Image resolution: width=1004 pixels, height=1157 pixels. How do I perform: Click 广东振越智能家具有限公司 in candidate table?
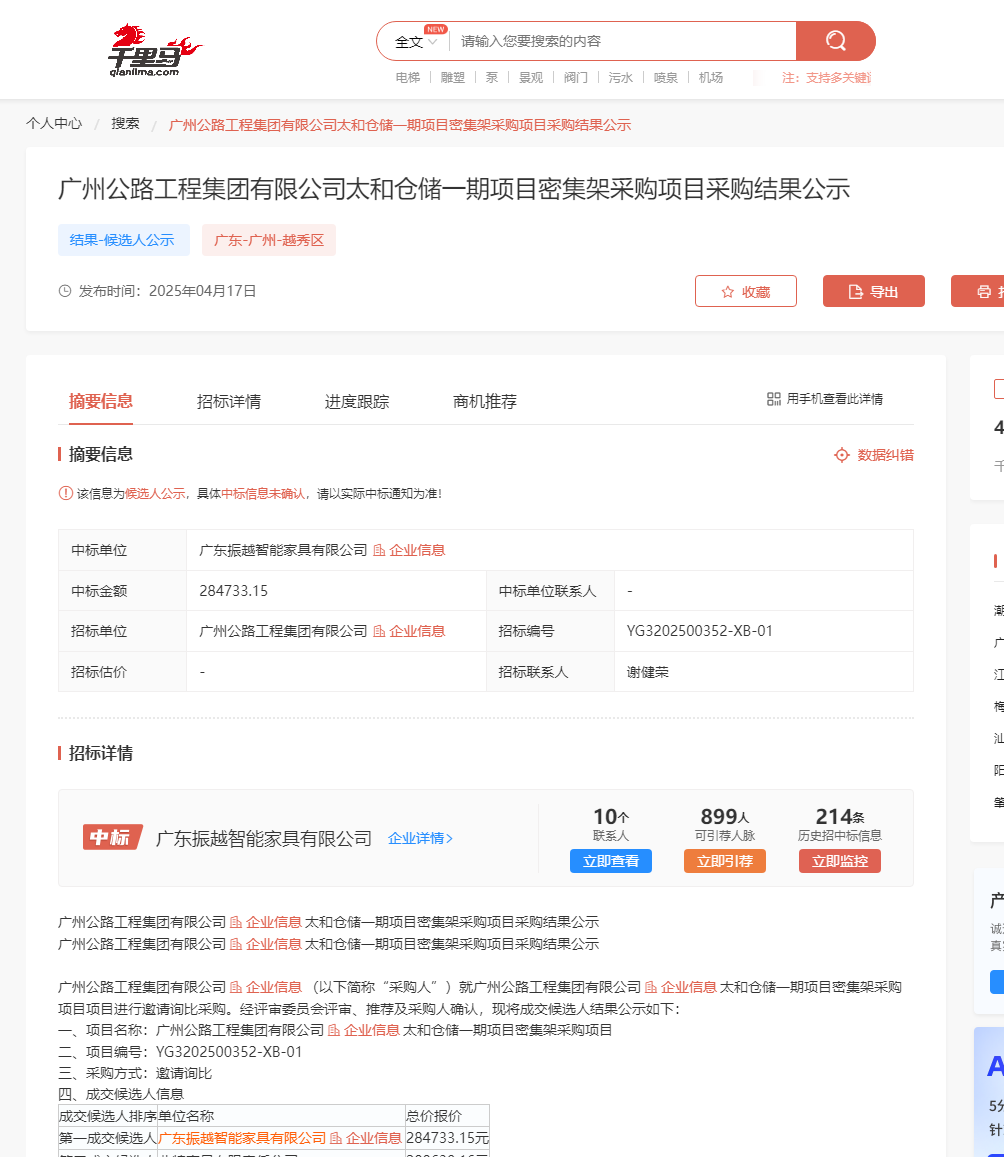242,1138
